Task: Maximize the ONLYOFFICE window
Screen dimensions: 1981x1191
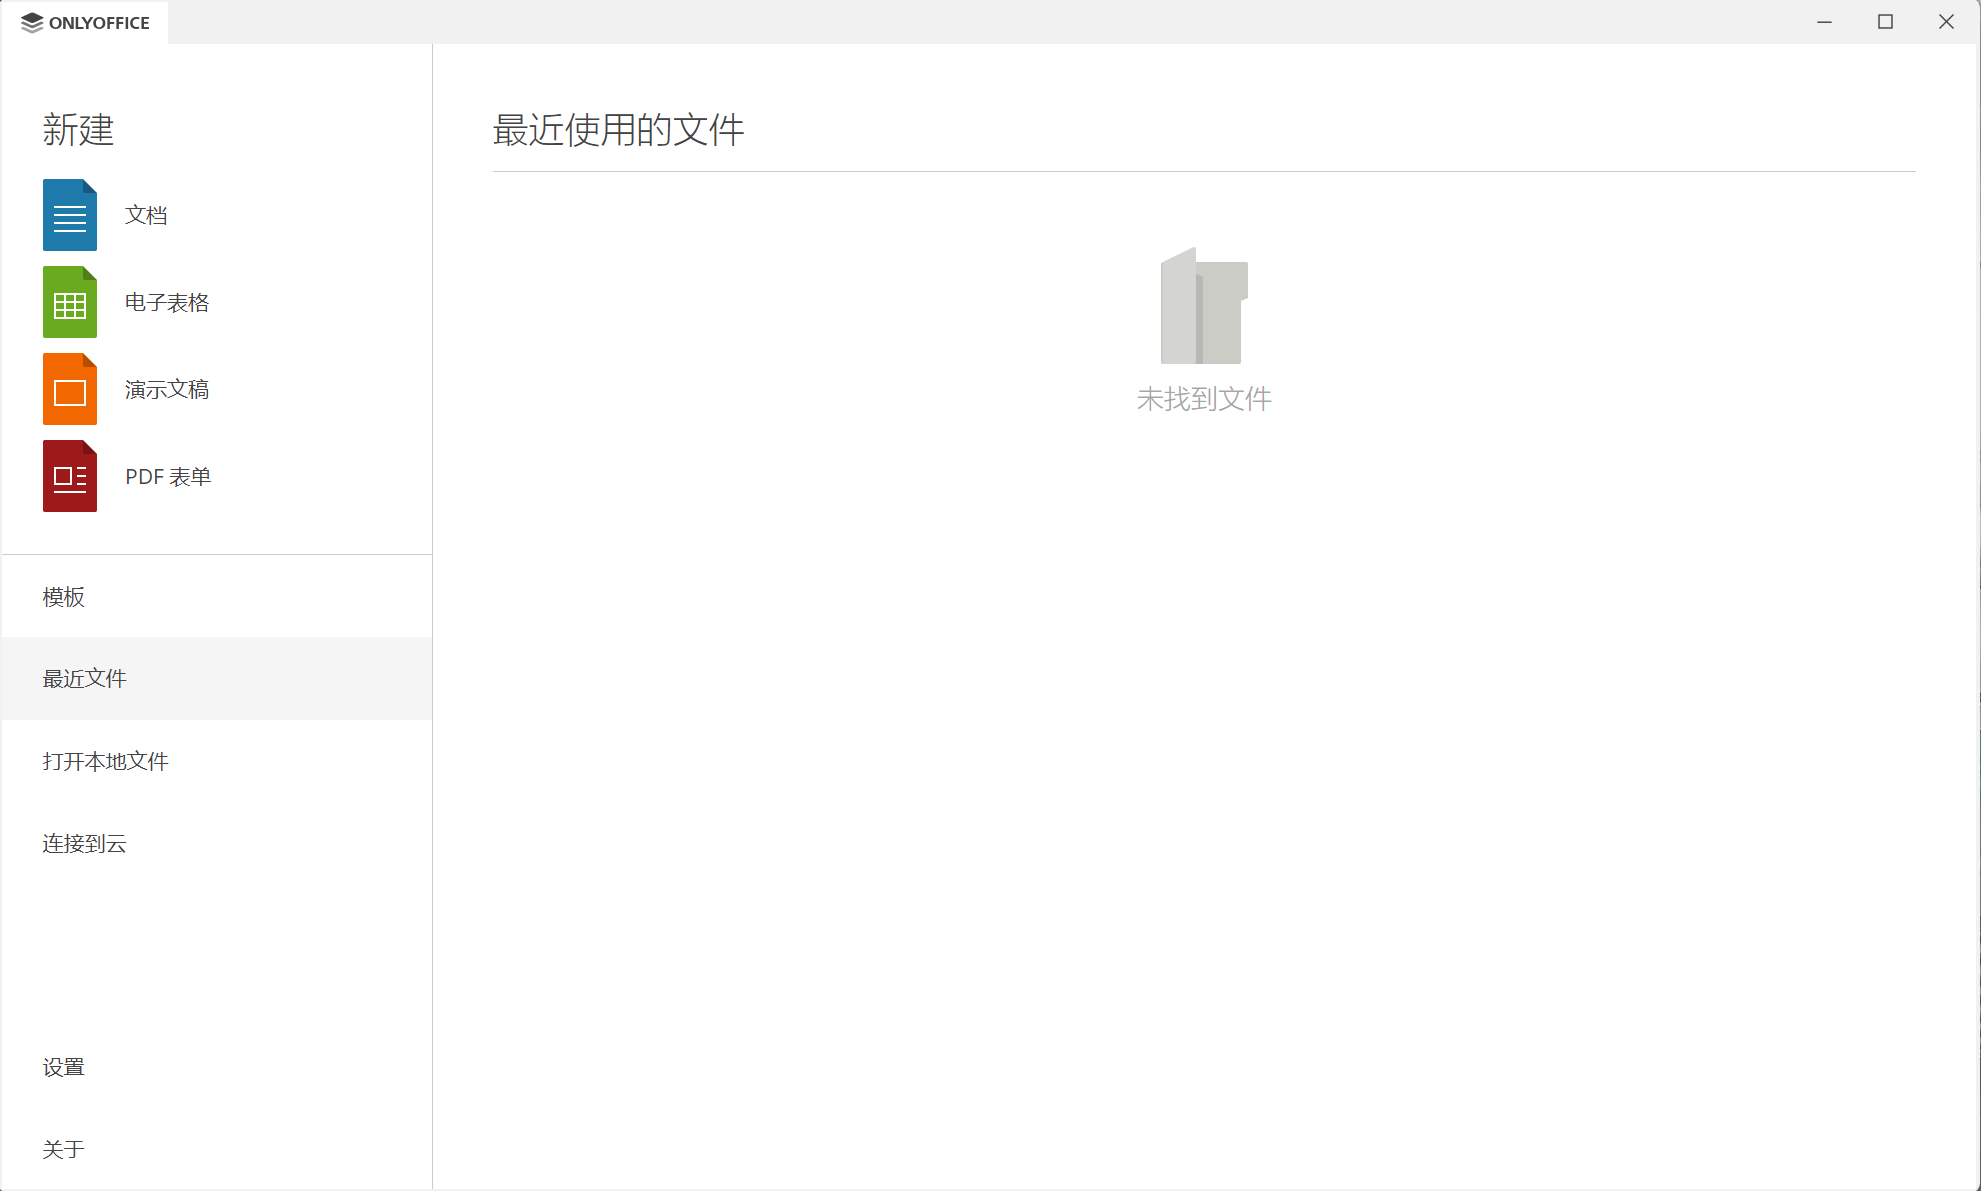Action: 1885,22
